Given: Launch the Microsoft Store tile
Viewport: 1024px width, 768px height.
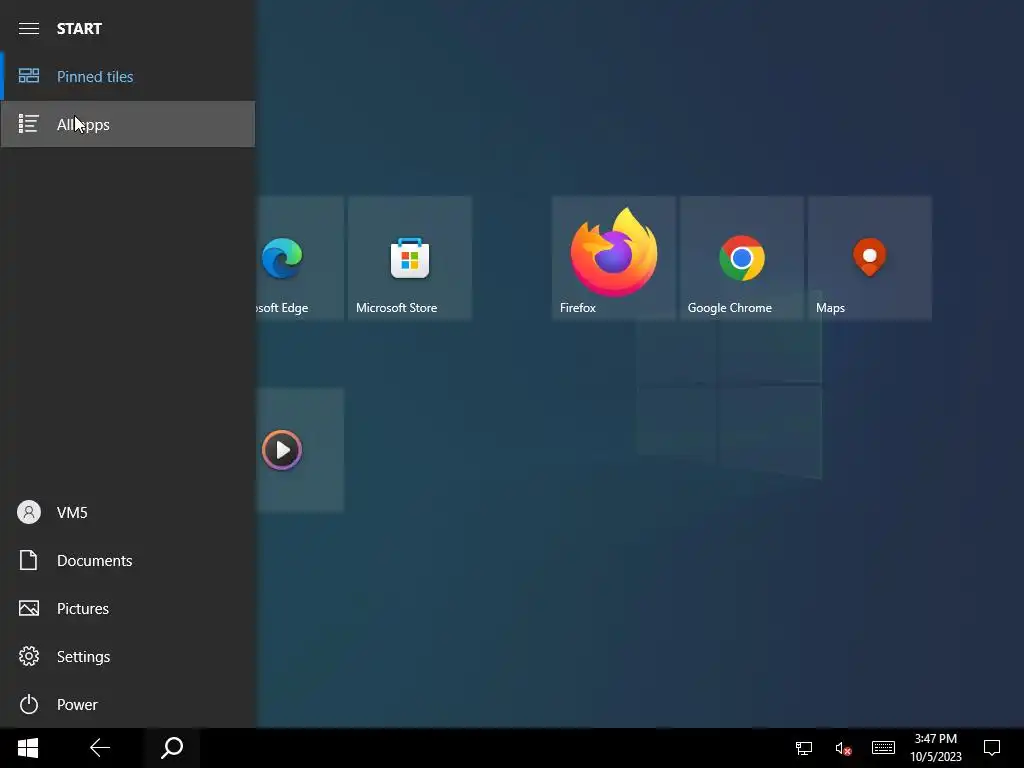Looking at the screenshot, I should (410, 258).
